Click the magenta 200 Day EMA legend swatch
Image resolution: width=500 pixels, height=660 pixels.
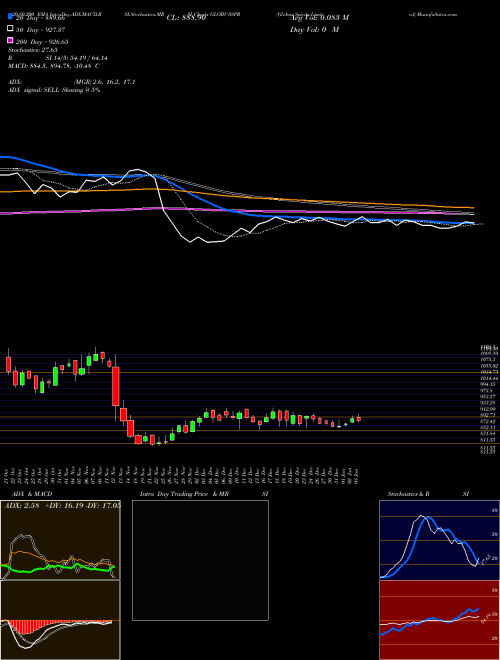coord(11,41)
